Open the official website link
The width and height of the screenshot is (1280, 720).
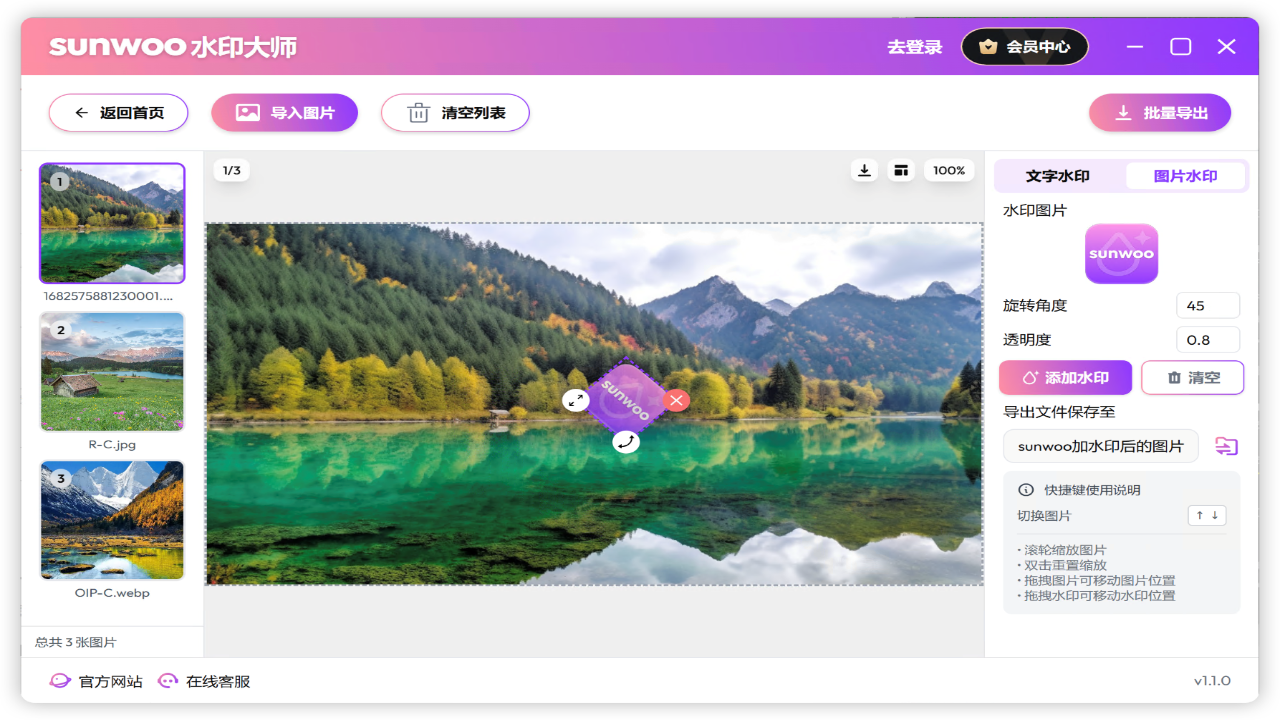[97, 681]
